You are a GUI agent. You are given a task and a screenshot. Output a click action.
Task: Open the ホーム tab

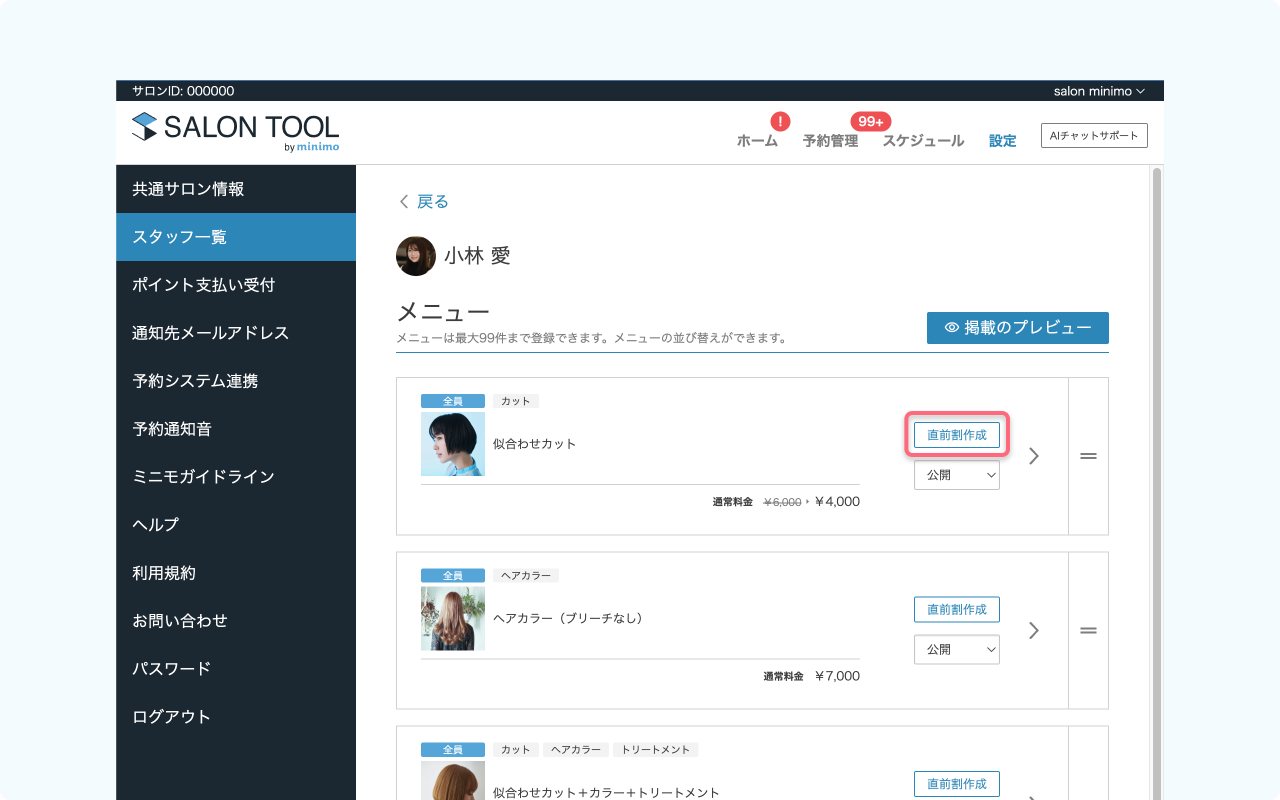pos(757,141)
